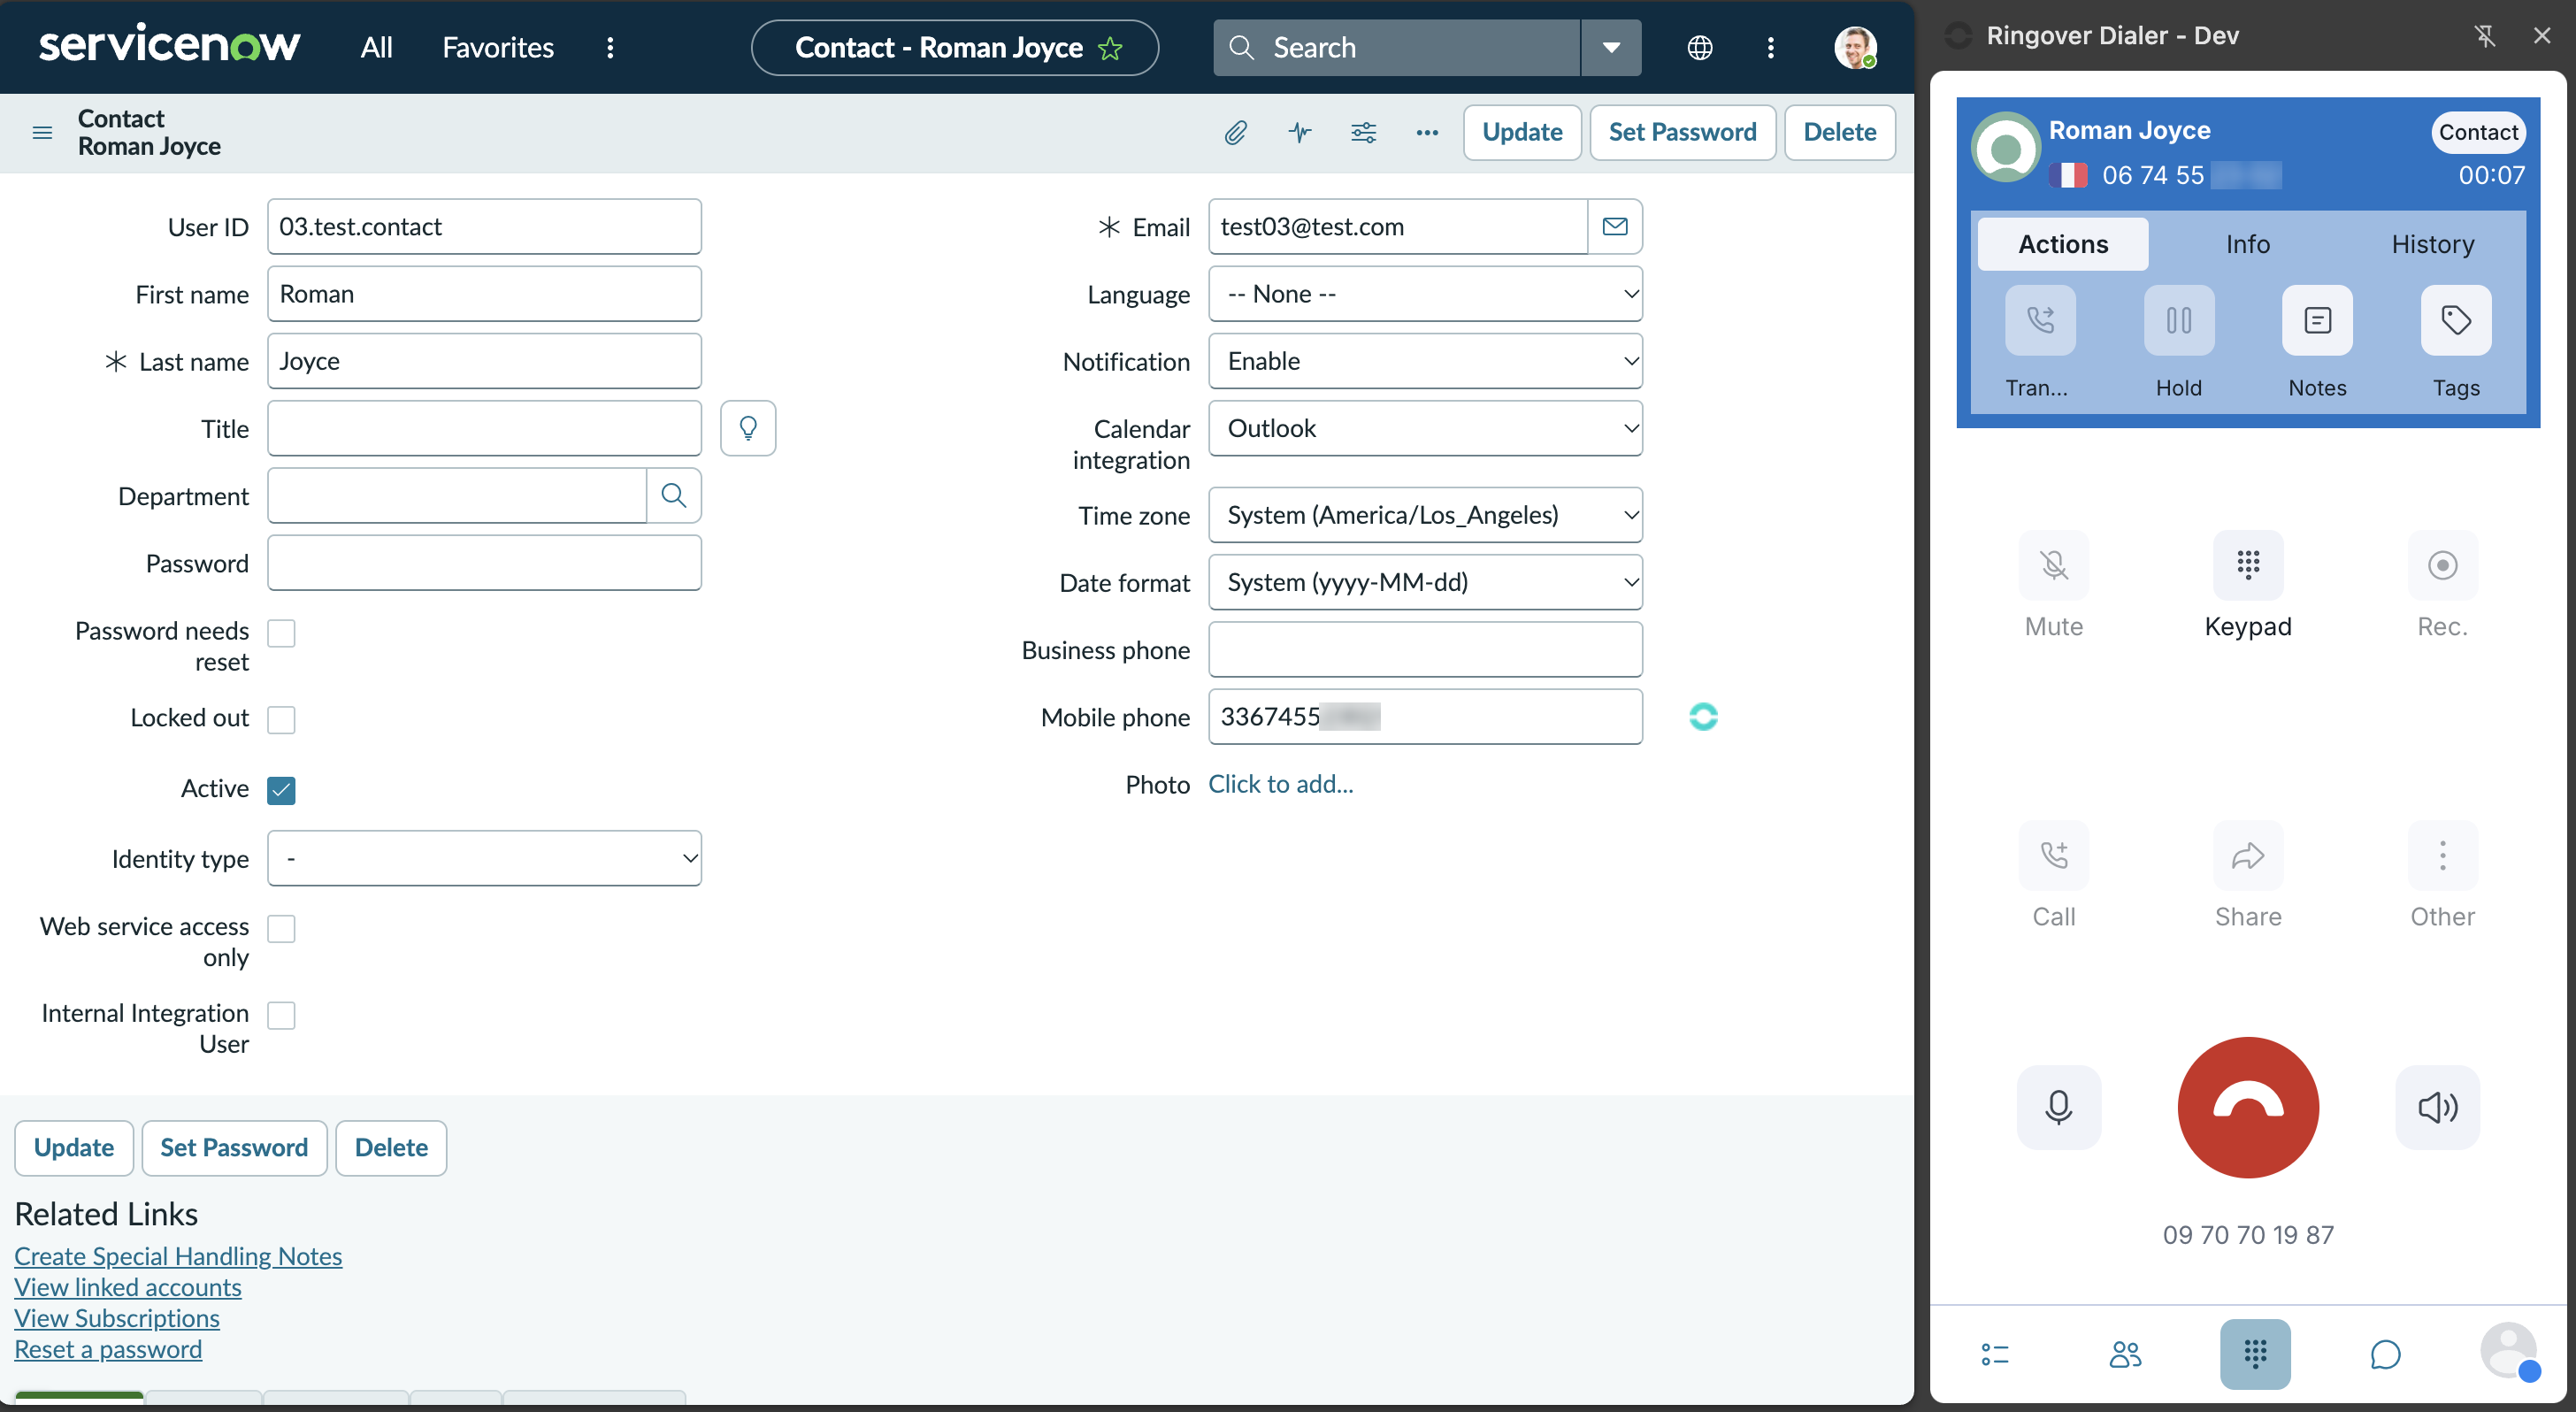Open call Notes in dialer
The height and width of the screenshot is (1412, 2576).
point(2317,320)
